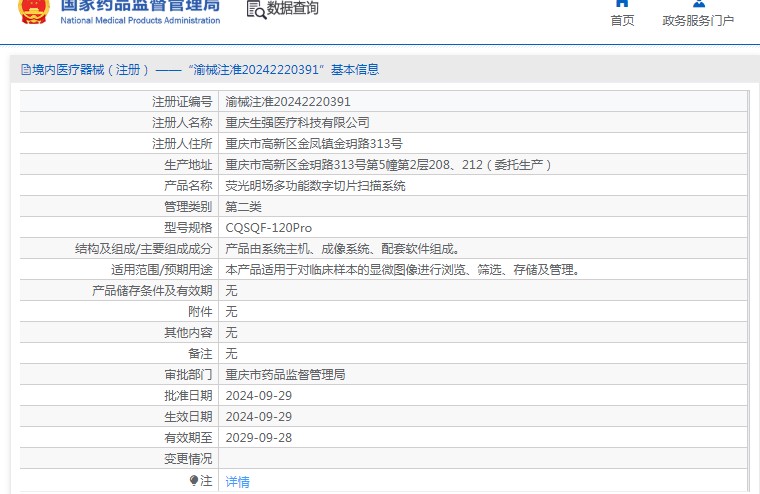Viewport: 760px width, 494px height.
Task: Click 注册证编号 row label
Action: tap(182, 101)
